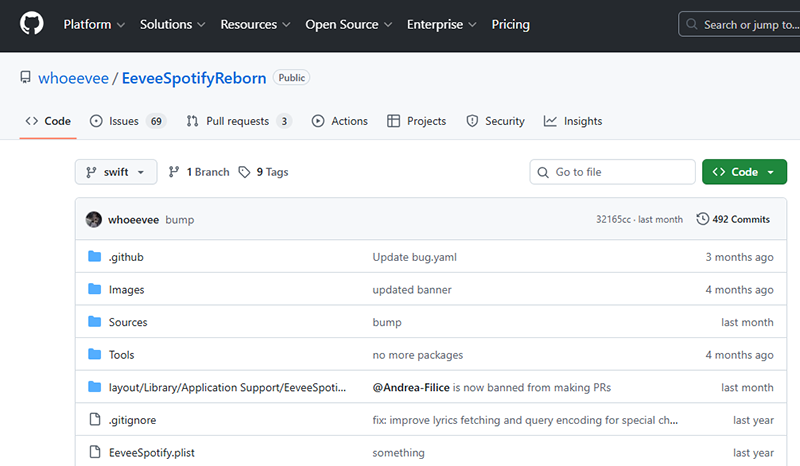The width and height of the screenshot is (800, 466).
Task: Switch to the Actions tab
Action: pyautogui.click(x=340, y=121)
